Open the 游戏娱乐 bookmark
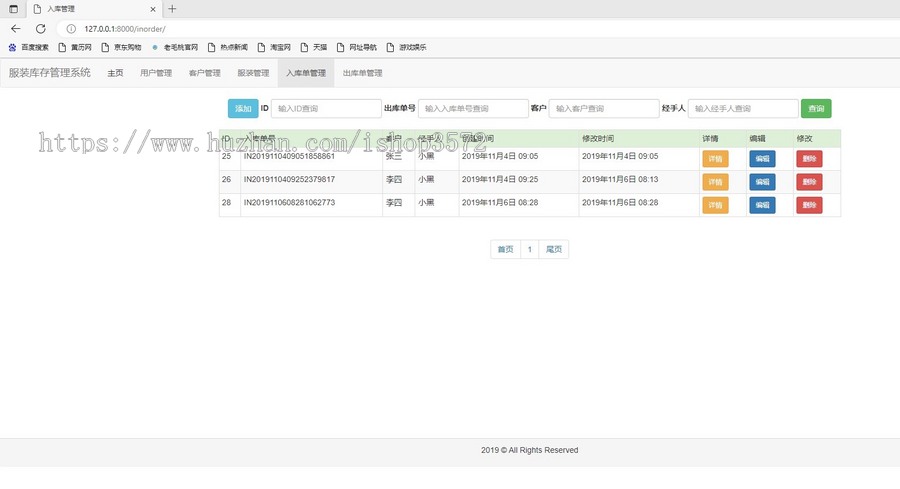The width and height of the screenshot is (900, 489). click(x=406, y=47)
